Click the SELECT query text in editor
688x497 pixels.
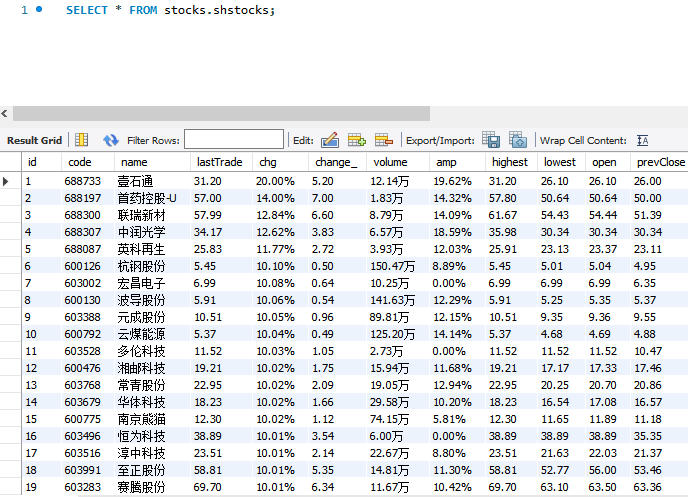pos(170,10)
